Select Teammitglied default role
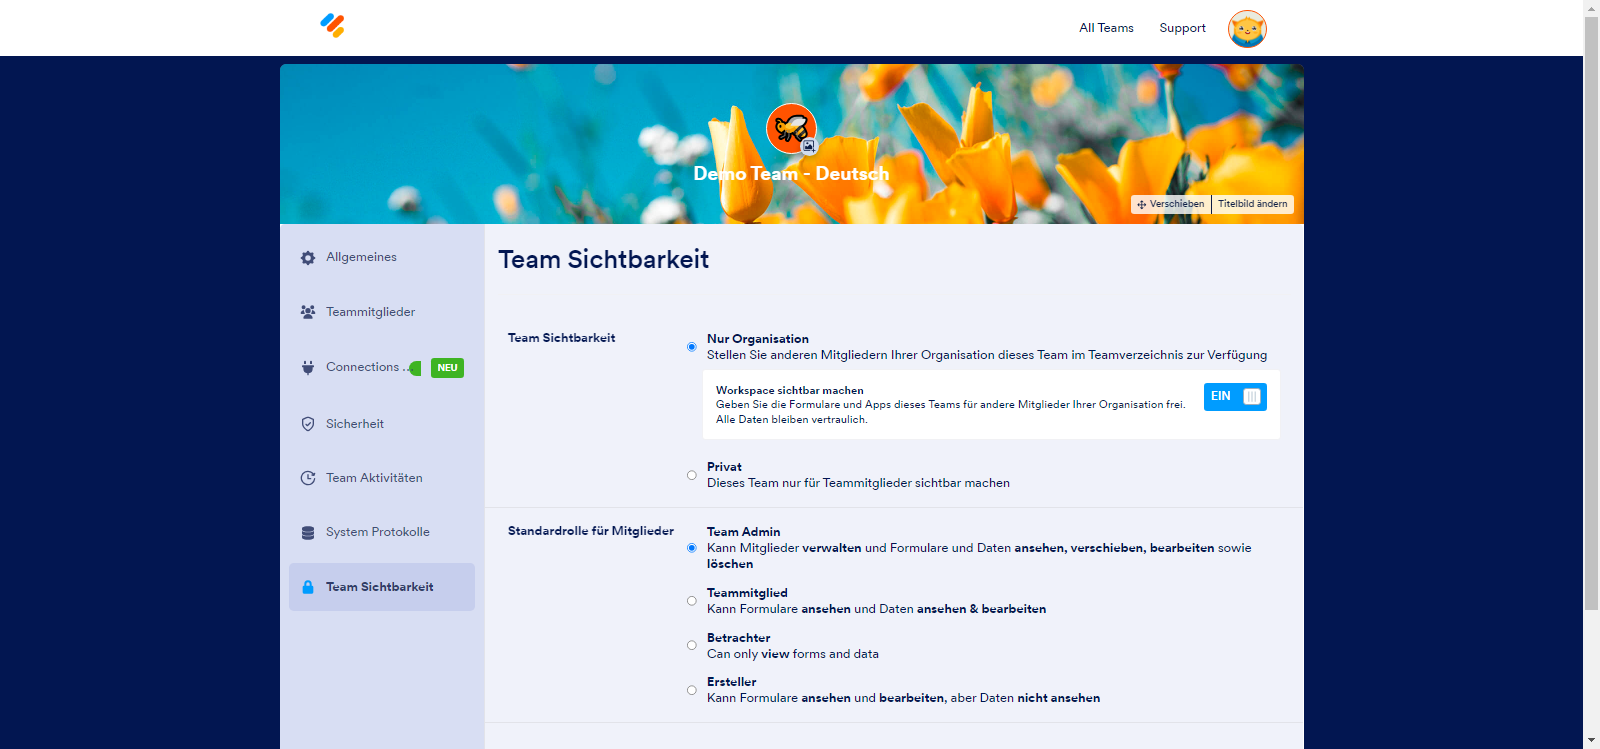 coord(692,601)
